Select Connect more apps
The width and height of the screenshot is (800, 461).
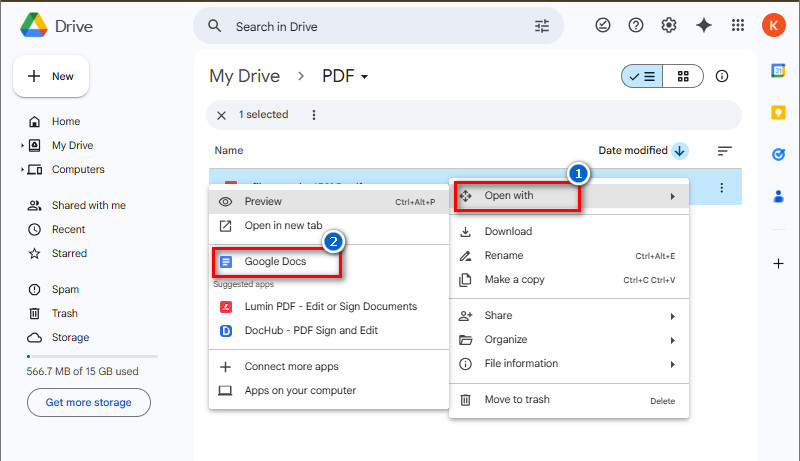(x=329, y=367)
